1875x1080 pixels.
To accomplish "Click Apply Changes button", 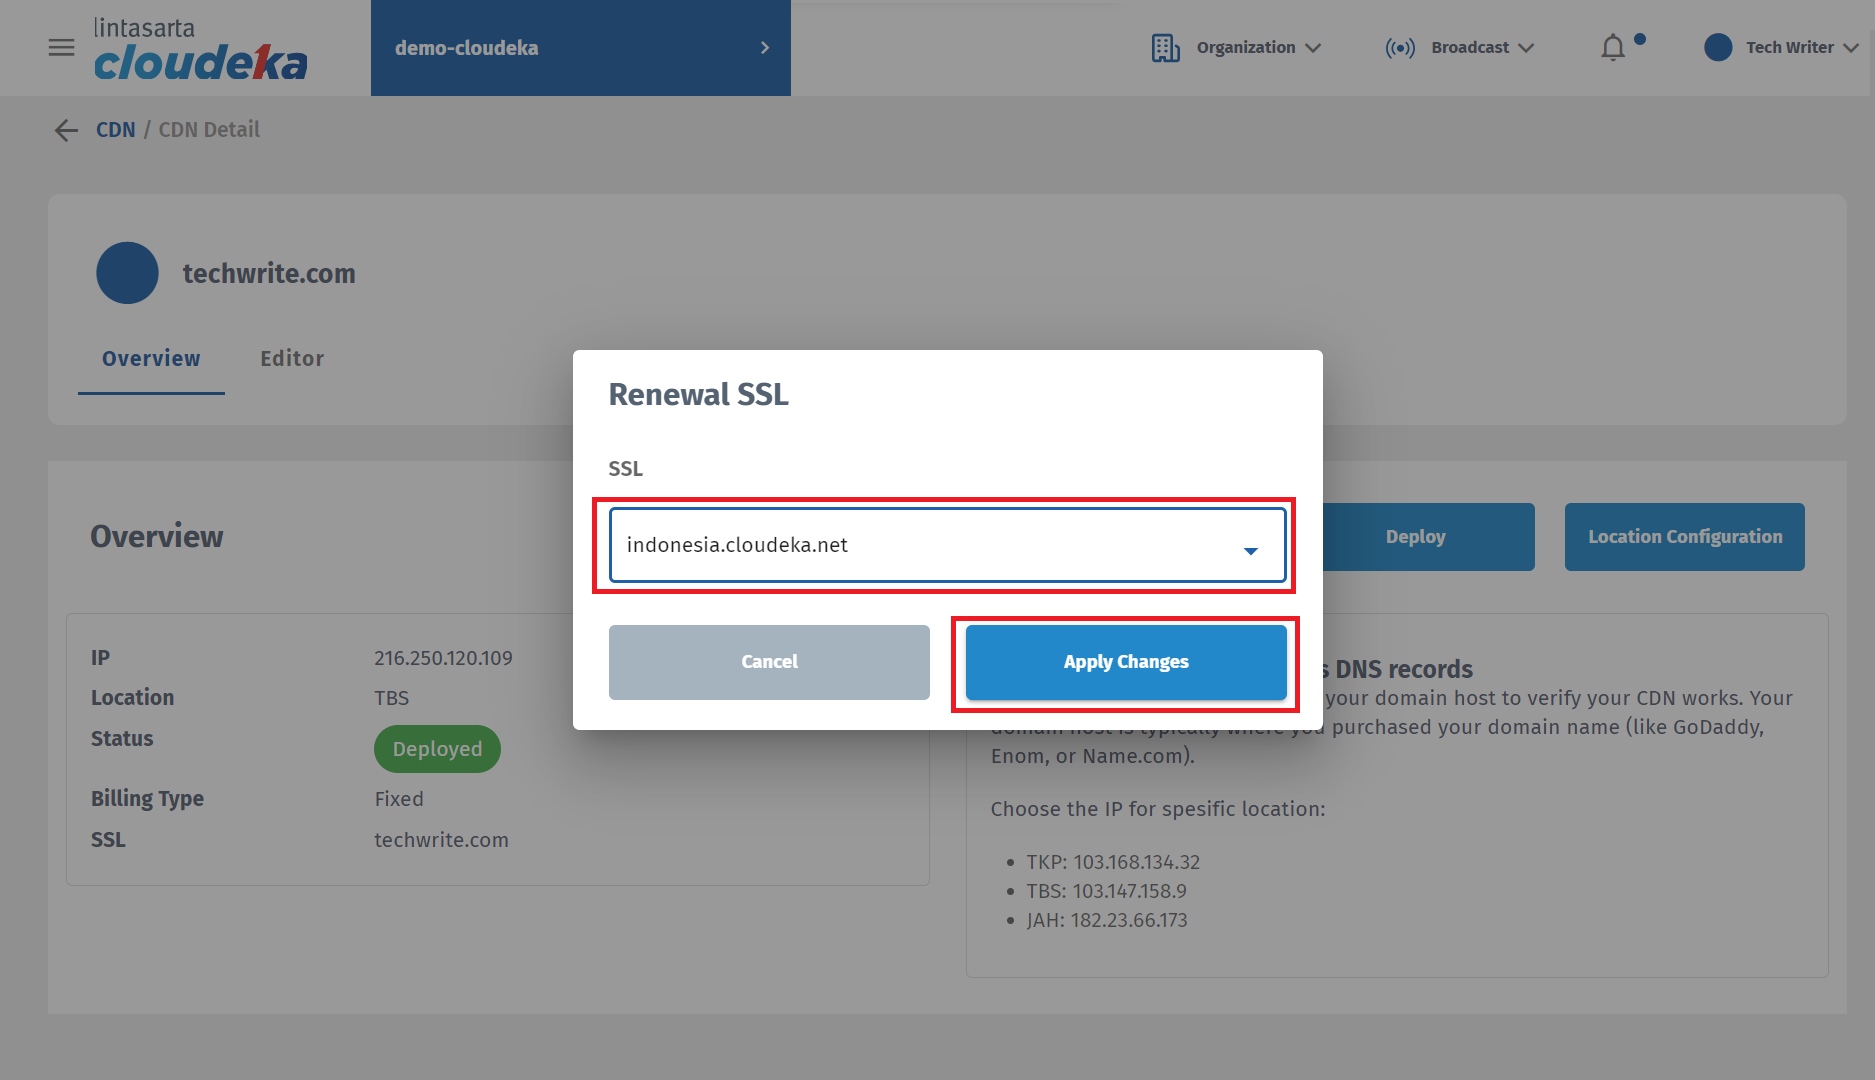I will pos(1126,662).
